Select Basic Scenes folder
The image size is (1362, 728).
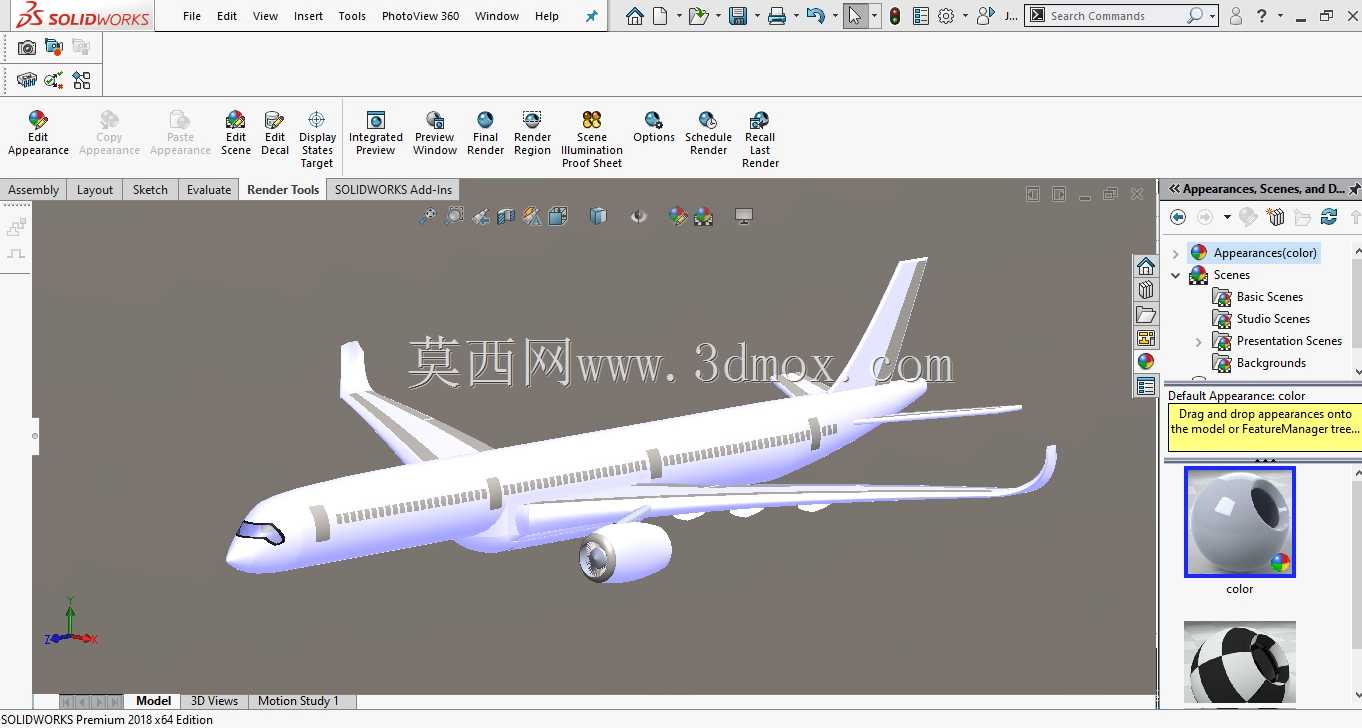(x=1258, y=297)
